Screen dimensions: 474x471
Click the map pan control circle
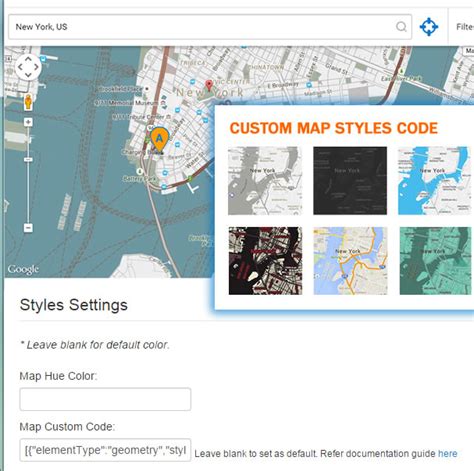tap(28, 67)
